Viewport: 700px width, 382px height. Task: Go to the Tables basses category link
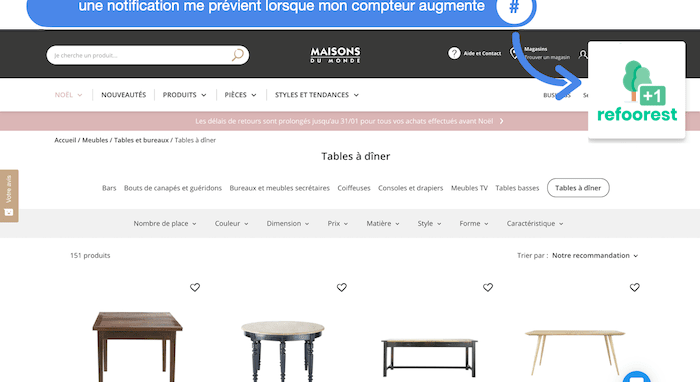pos(517,188)
